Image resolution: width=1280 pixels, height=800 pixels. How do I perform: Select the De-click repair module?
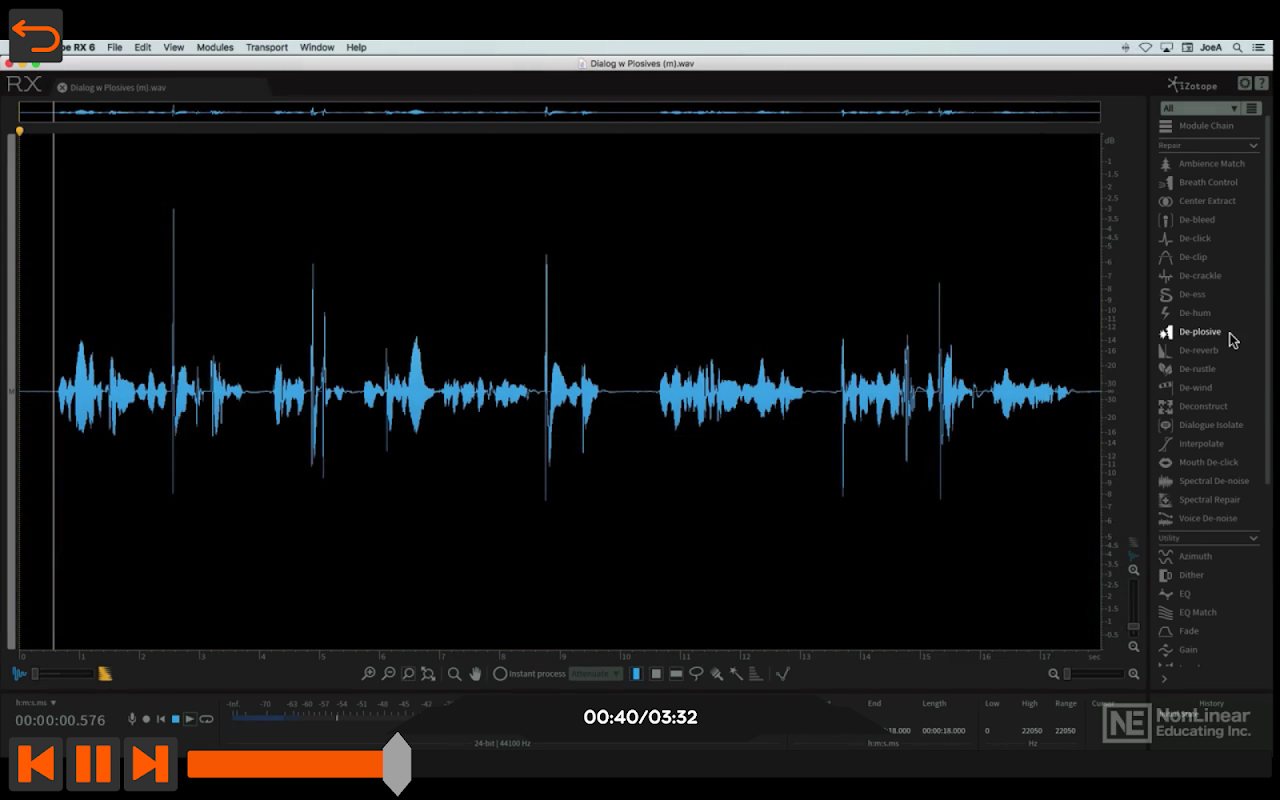point(1194,238)
